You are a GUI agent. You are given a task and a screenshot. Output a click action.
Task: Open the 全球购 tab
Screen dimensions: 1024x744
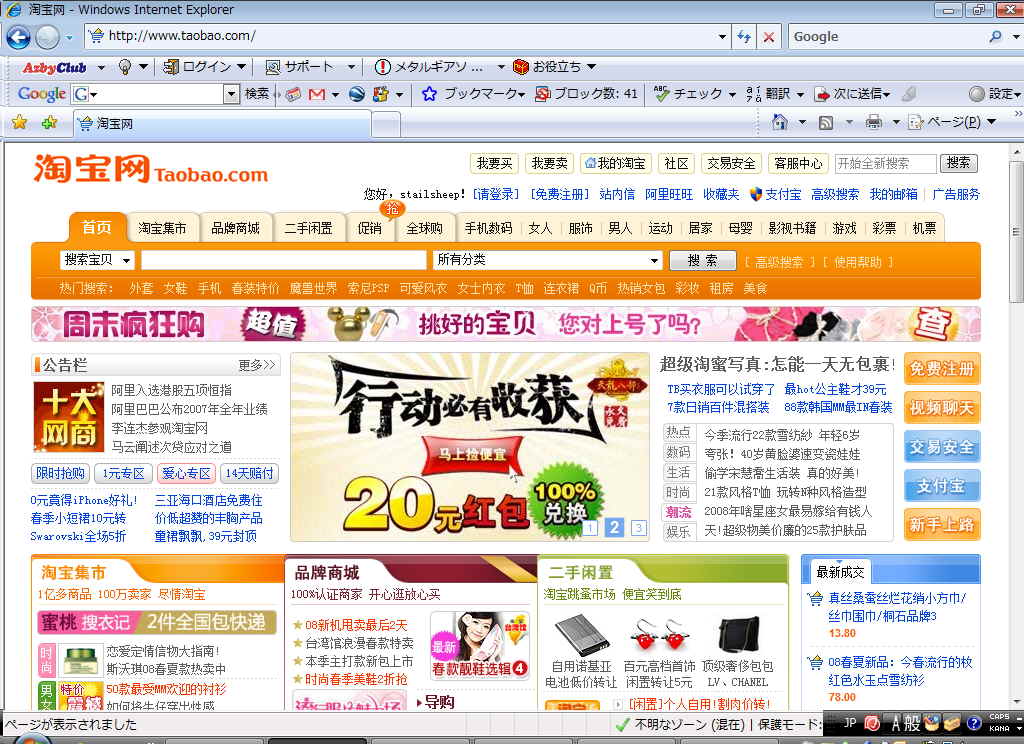click(x=424, y=228)
